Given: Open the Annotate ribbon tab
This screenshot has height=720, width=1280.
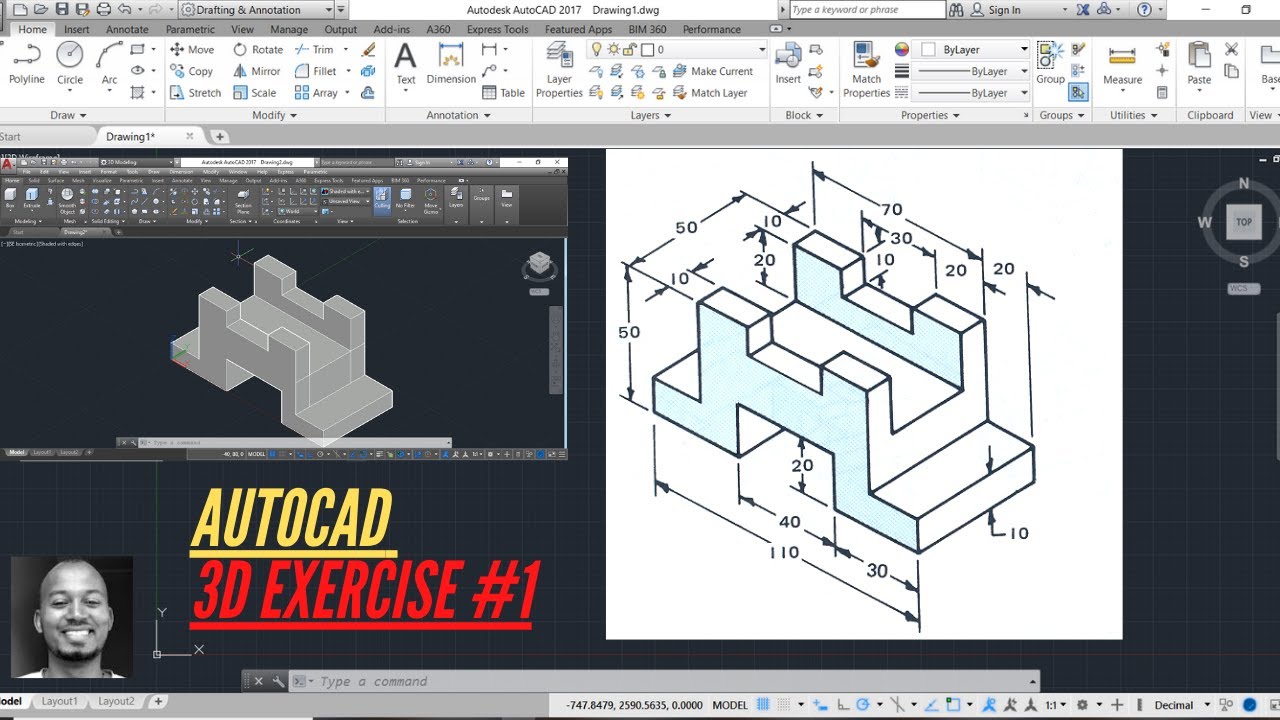Looking at the screenshot, I should click(127, 29).
